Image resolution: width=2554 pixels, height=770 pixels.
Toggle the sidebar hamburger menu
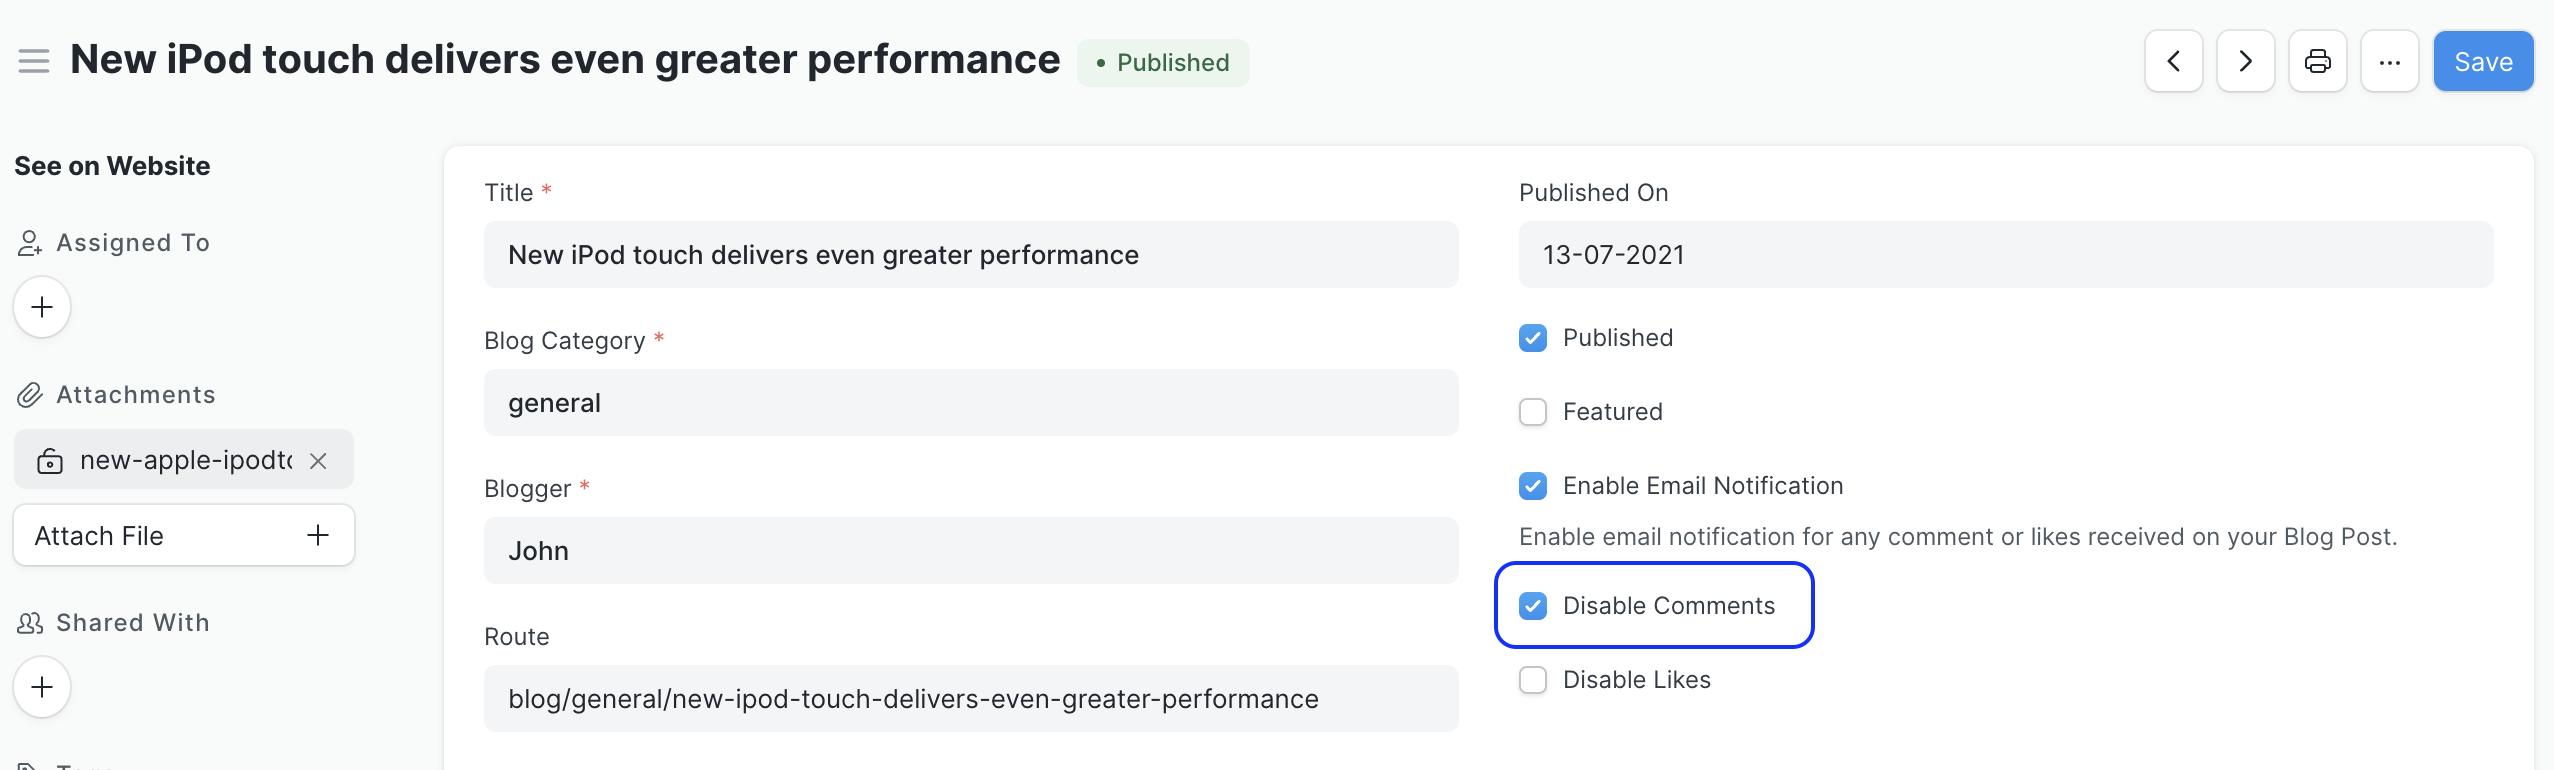pos(34,61)
